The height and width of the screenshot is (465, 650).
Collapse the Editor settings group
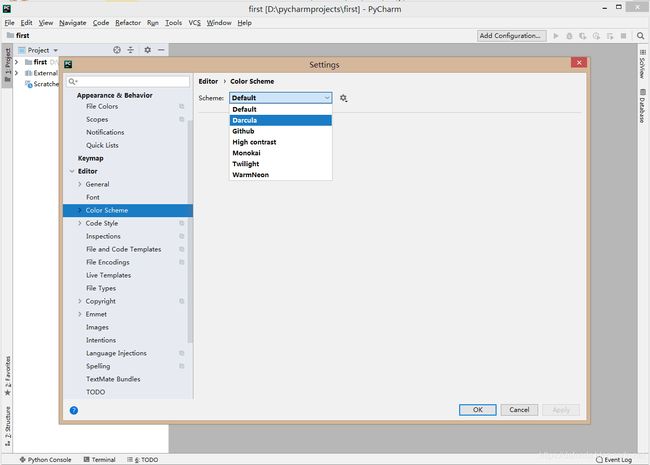tap(72, 171)
